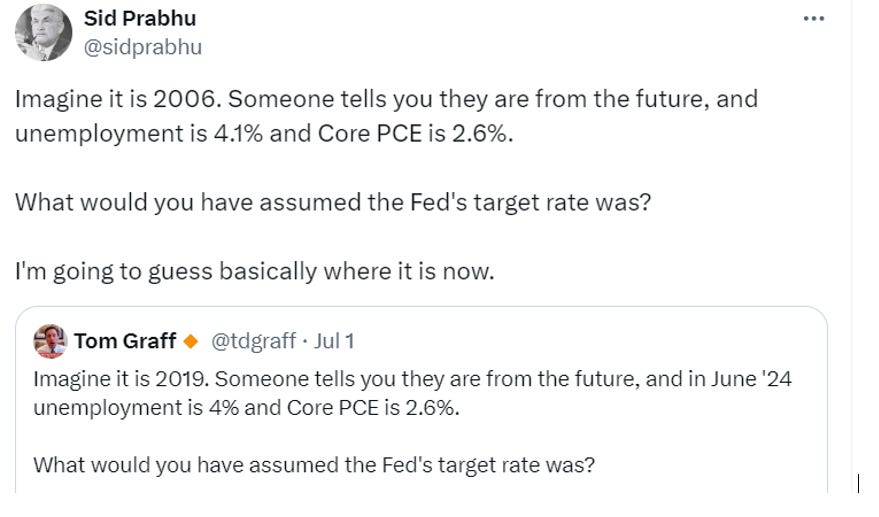Open the Sid Prabhu display name link
The image size is (879, 517).
click(139, 18)
